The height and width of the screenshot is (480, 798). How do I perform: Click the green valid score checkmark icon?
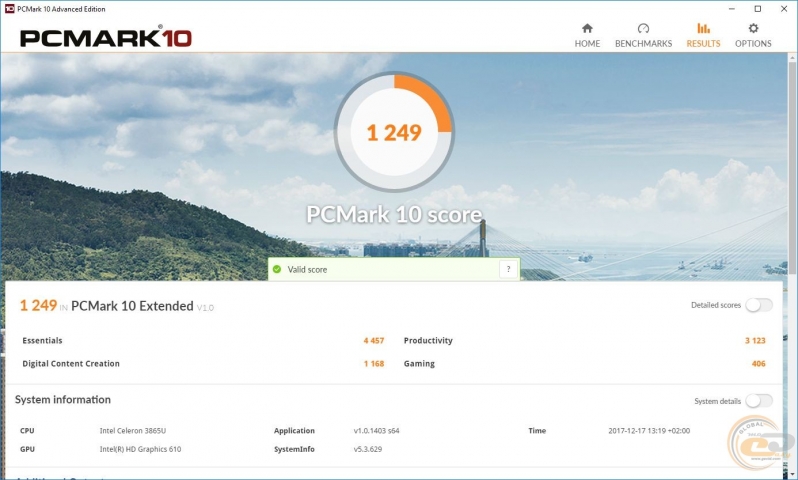[277, 269]
